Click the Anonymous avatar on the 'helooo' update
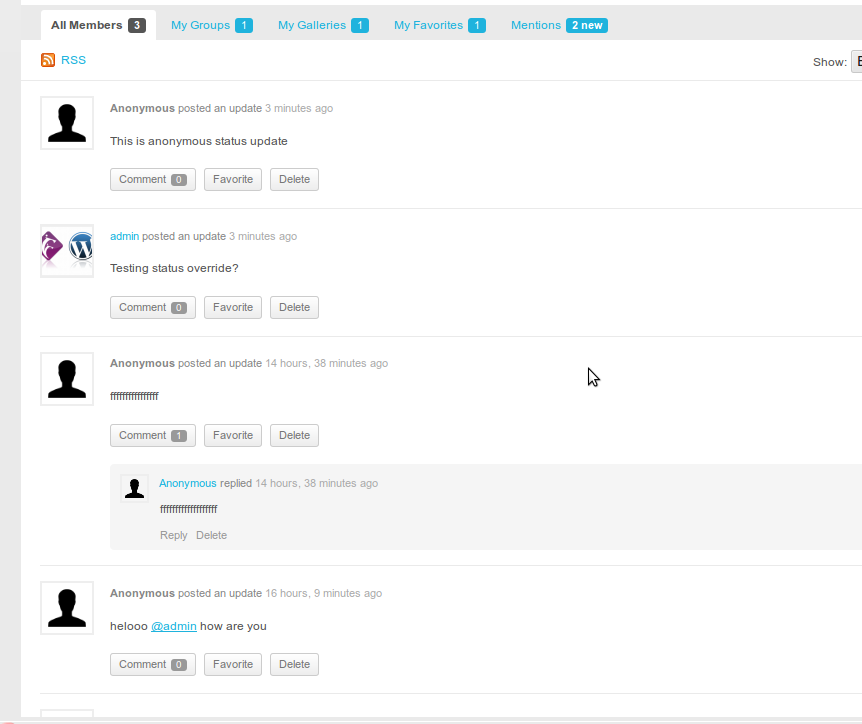The height and width of the screenshot is (724, 862). point(66,607)
